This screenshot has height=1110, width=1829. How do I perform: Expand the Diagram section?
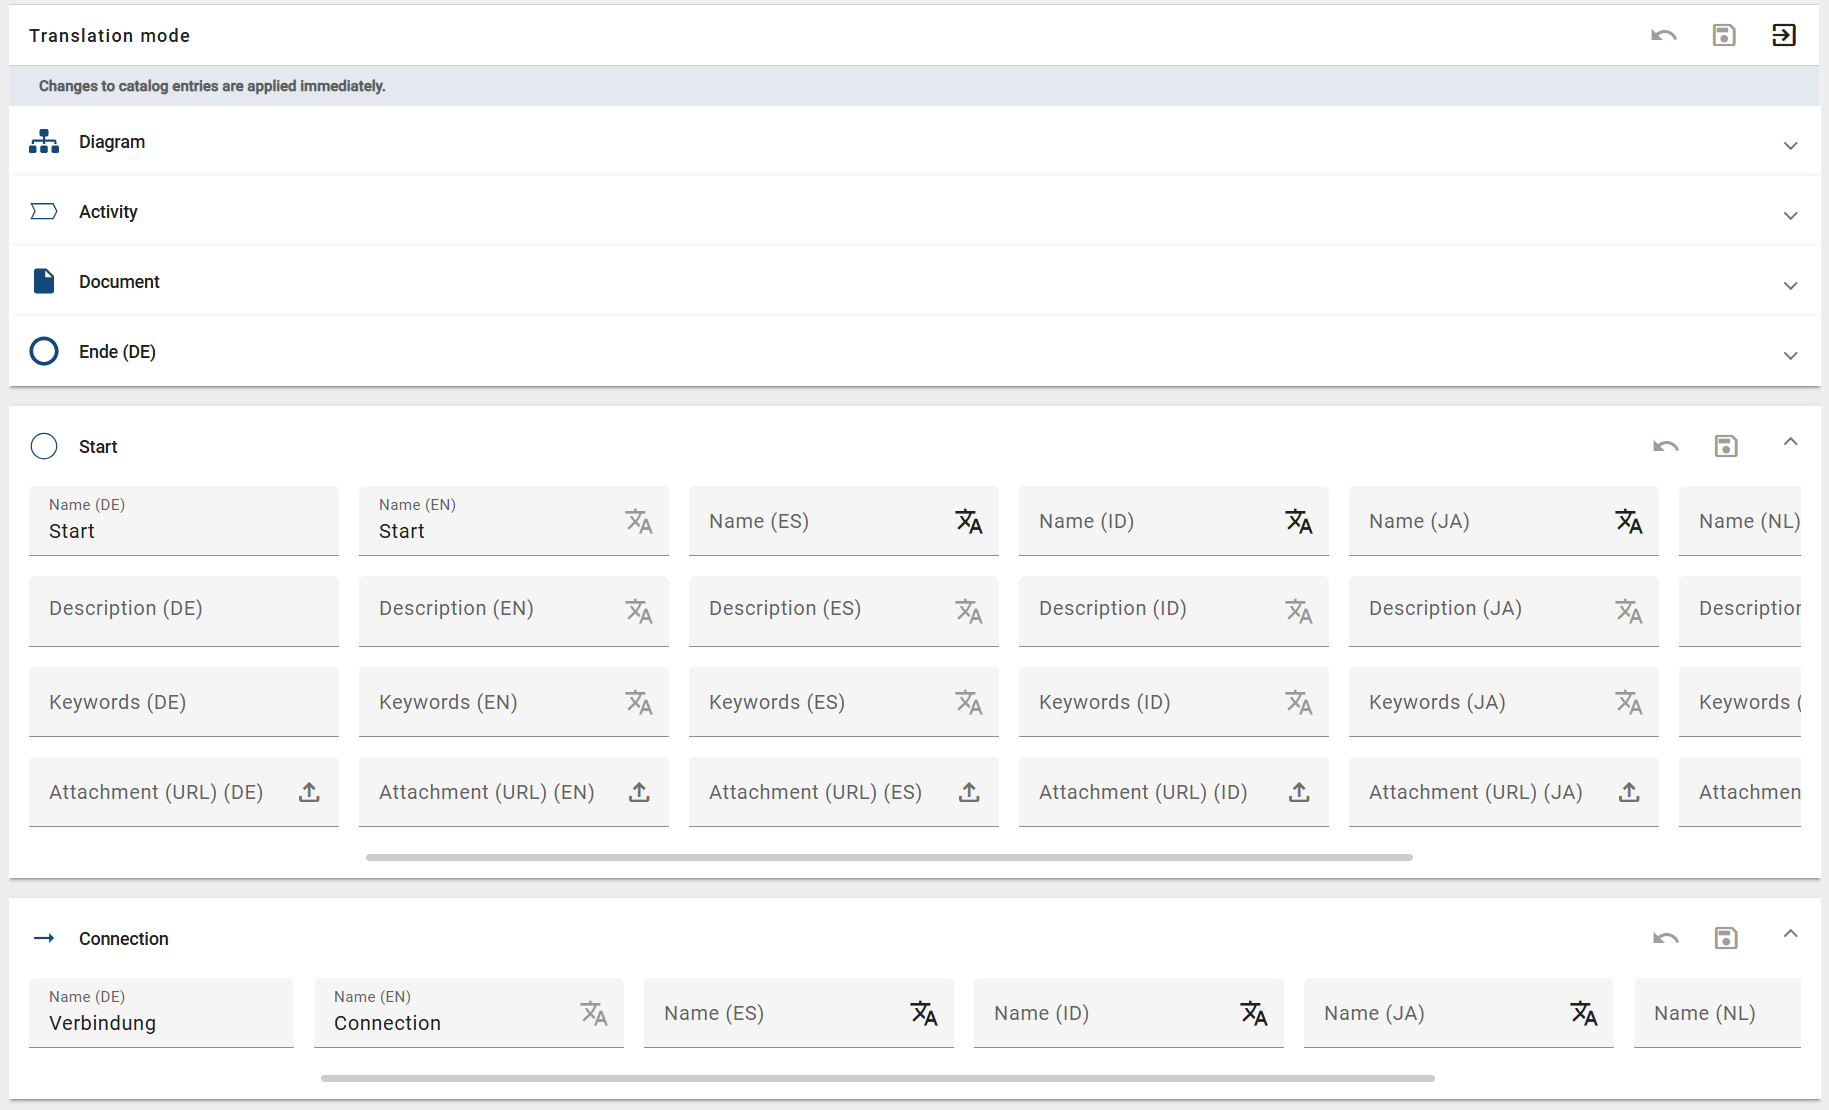coord(1790,145)
